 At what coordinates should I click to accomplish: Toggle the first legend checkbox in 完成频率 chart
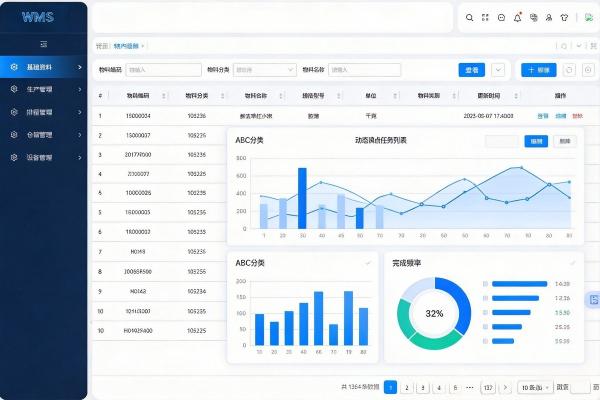(486, 284)
